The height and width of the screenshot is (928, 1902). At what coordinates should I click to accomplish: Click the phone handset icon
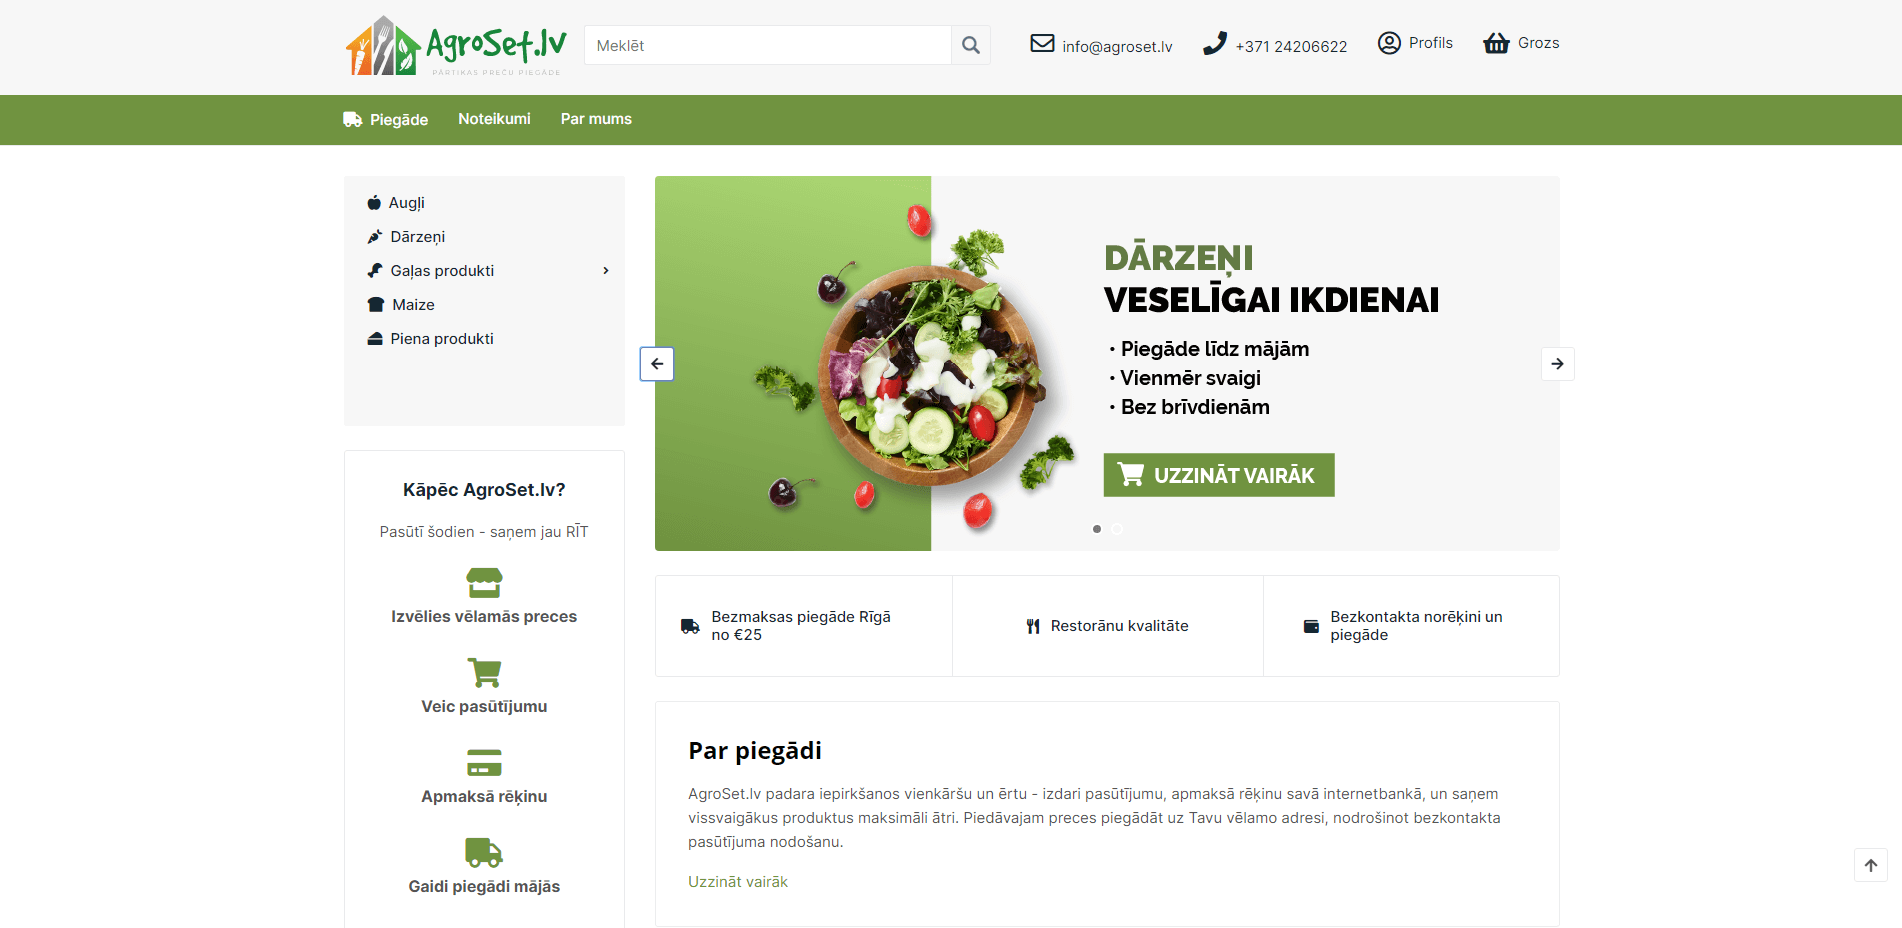(x=1214, y=44)
